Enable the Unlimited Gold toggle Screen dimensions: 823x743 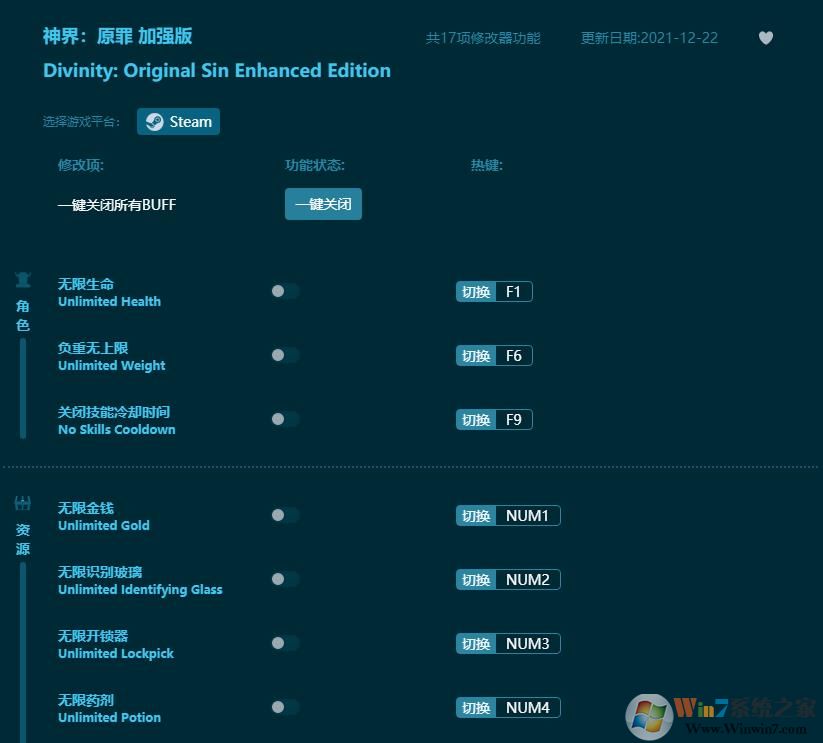tap(285, 515)
